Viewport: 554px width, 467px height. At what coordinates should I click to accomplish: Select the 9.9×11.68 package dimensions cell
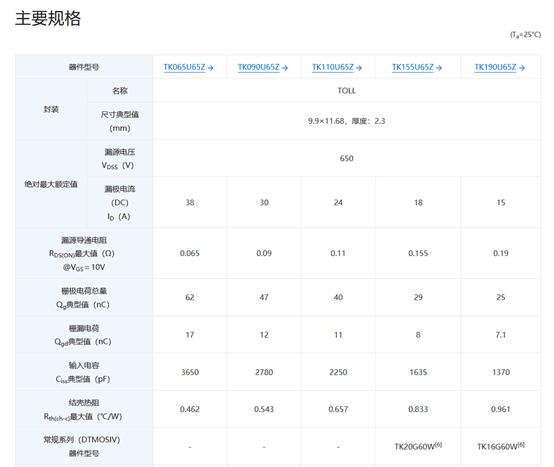pos(347,121)
